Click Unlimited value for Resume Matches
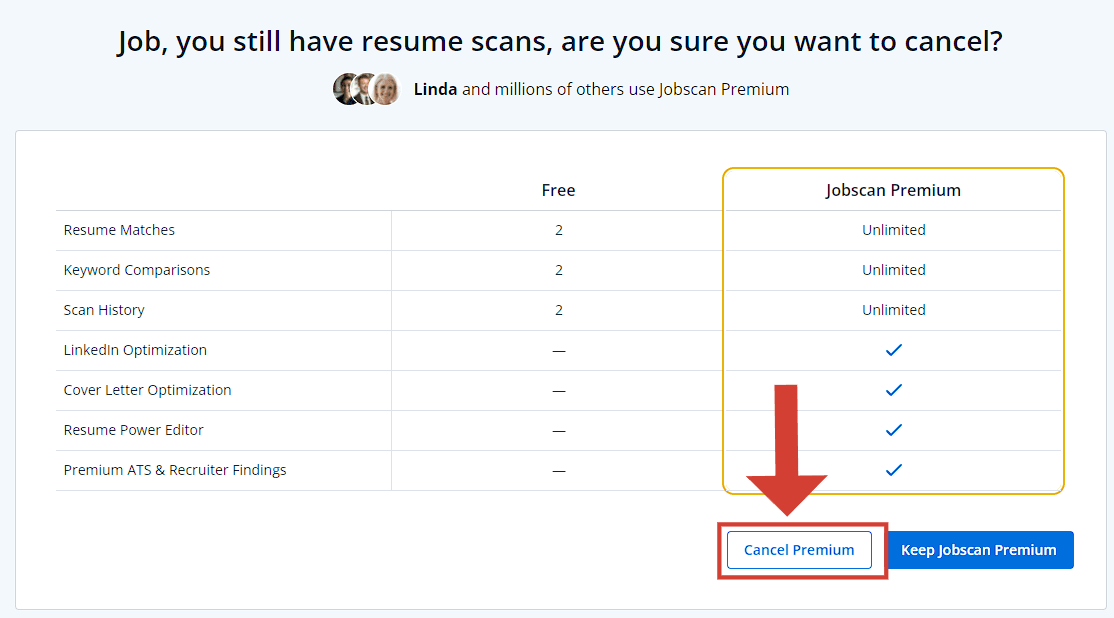 point(894,230)
